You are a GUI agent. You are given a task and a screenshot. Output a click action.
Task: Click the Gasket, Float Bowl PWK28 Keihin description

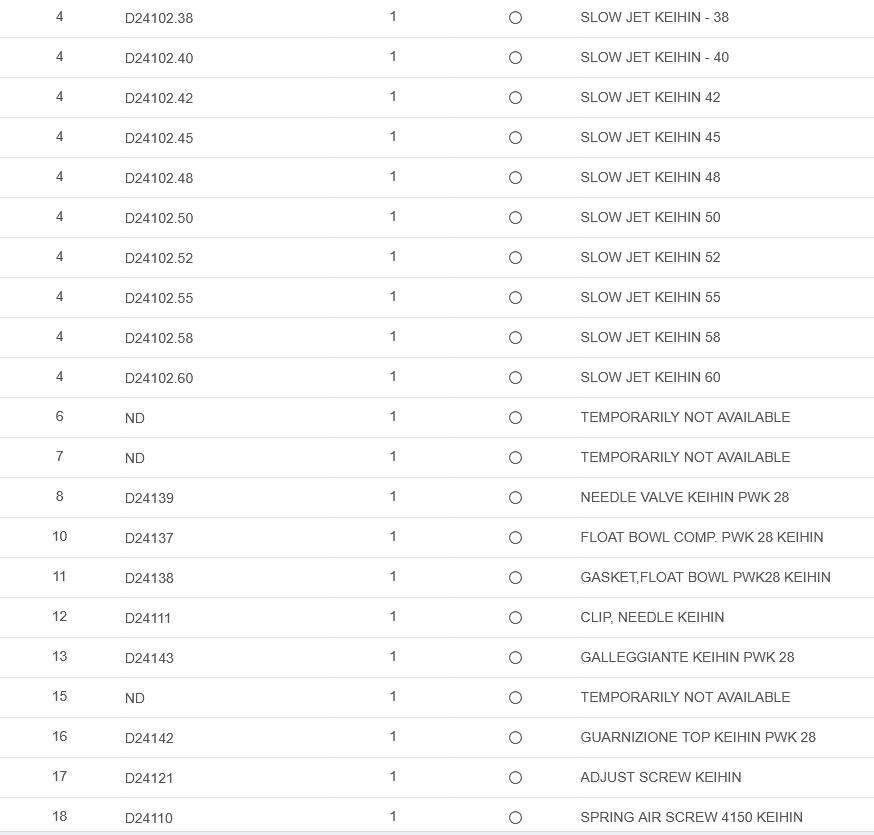click(705, 577)
